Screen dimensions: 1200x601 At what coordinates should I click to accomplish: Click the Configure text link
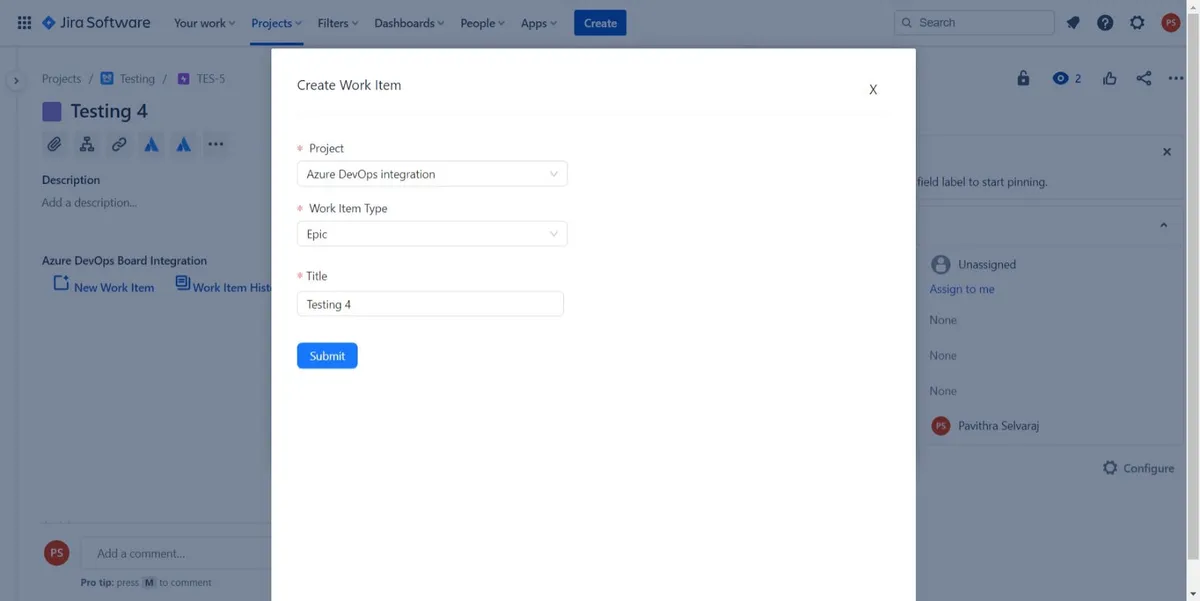(x=1149, y=468)
